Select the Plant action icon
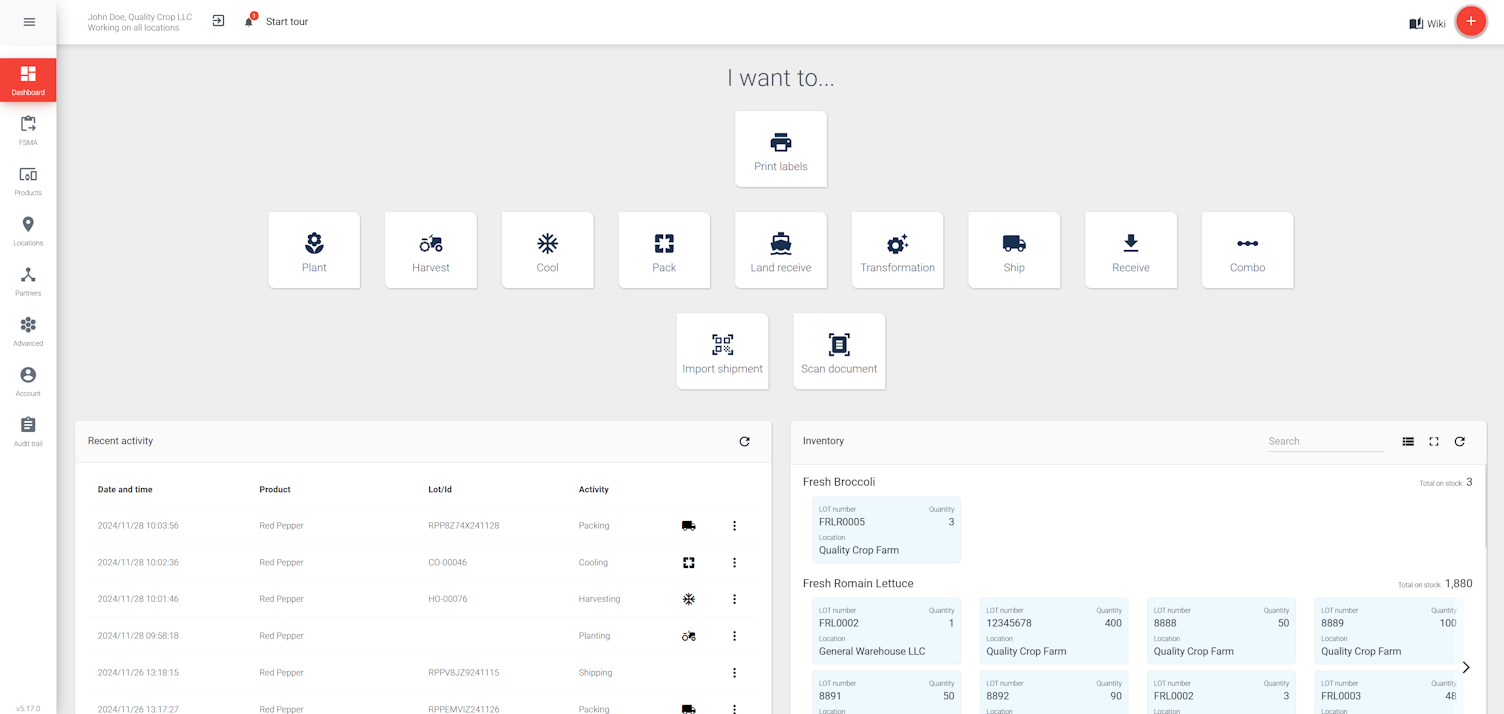The width and height of the screenshot is (1504, 714). 314,249
